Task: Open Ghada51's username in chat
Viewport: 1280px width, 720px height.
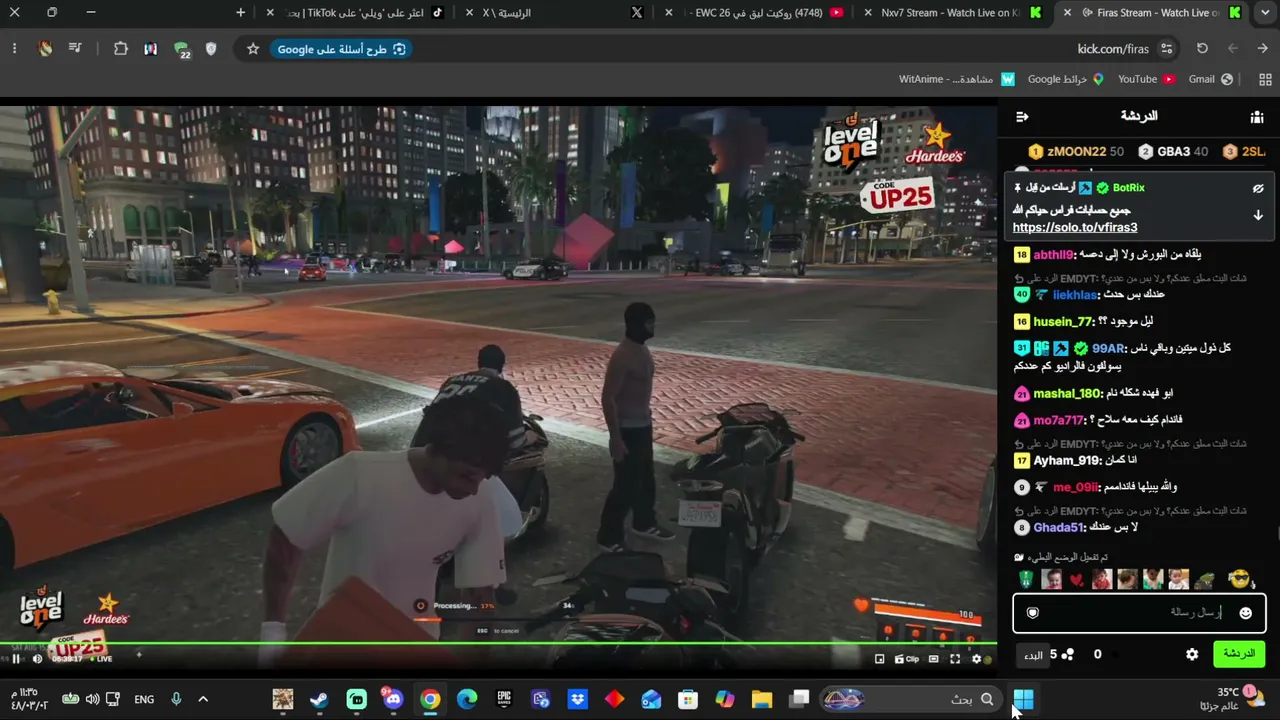Action: click(1059, 528)
